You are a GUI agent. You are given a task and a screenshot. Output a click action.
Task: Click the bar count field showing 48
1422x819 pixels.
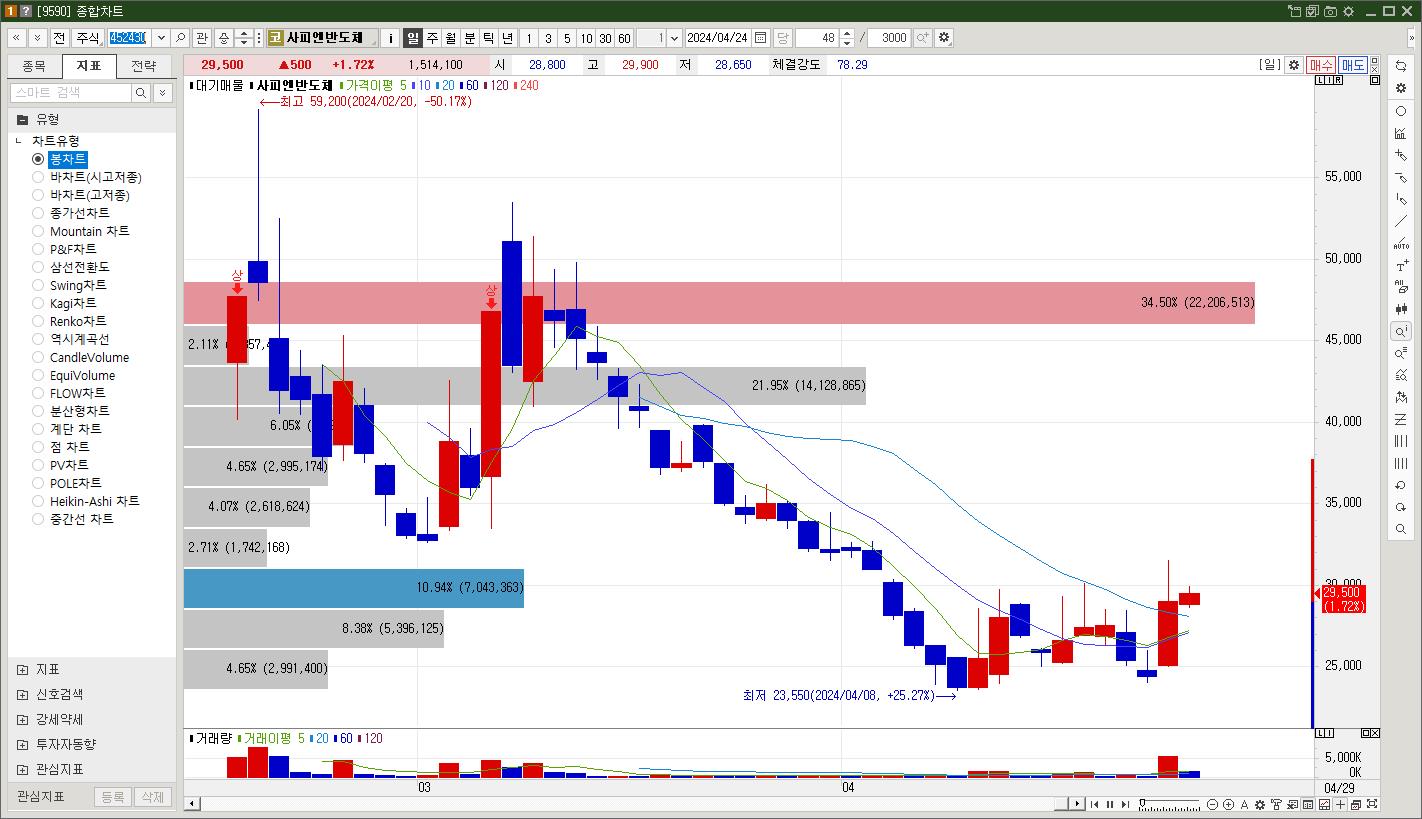816,38
